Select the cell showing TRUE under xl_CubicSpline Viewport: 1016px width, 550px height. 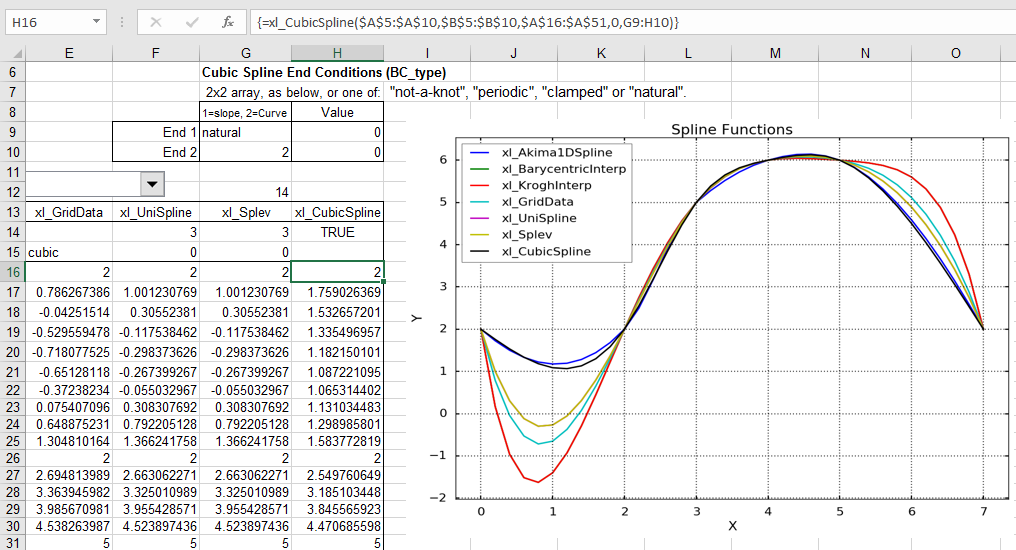click(x=337, y=232)
